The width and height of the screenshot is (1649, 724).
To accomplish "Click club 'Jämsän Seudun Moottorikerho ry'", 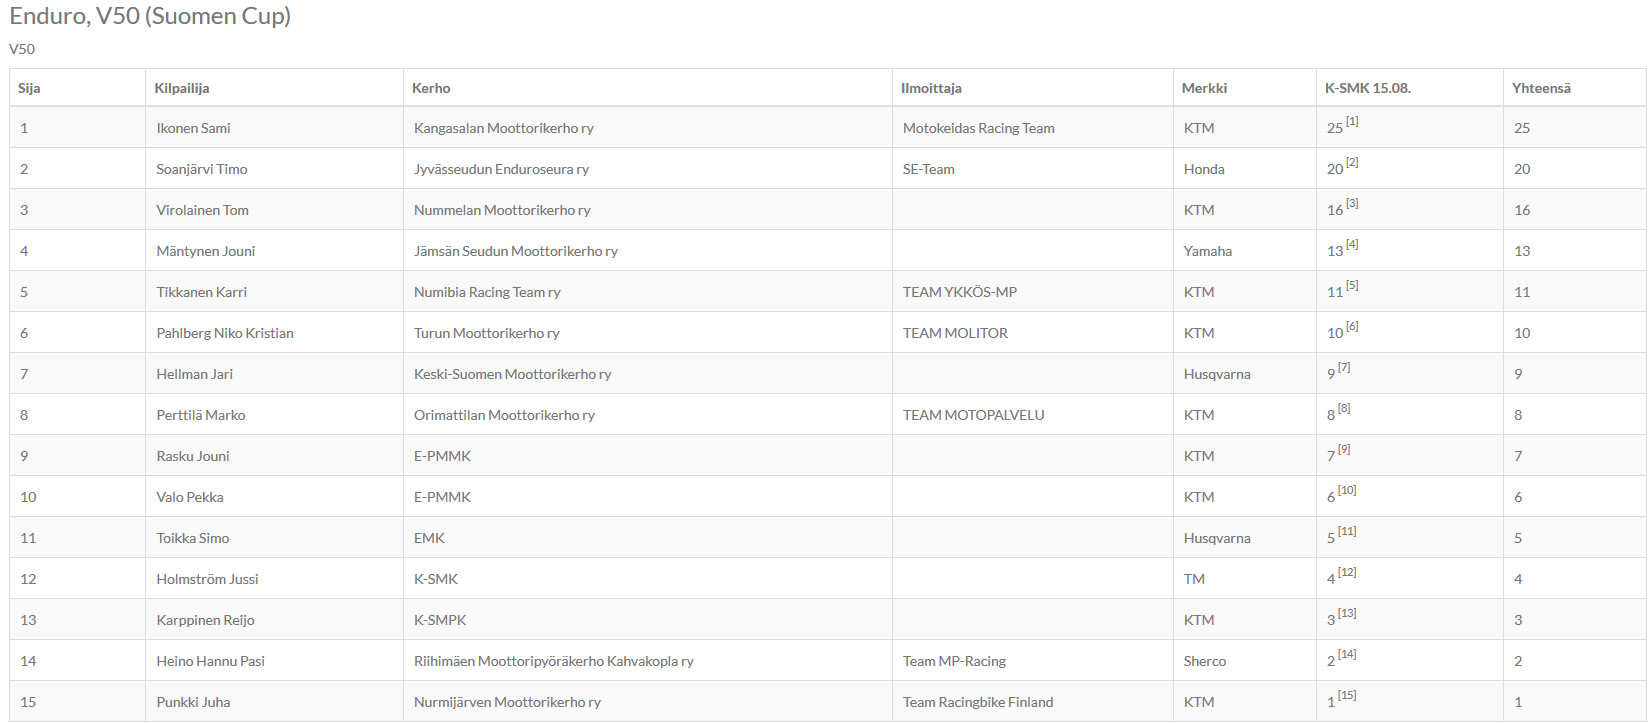I will pos(516,251).
